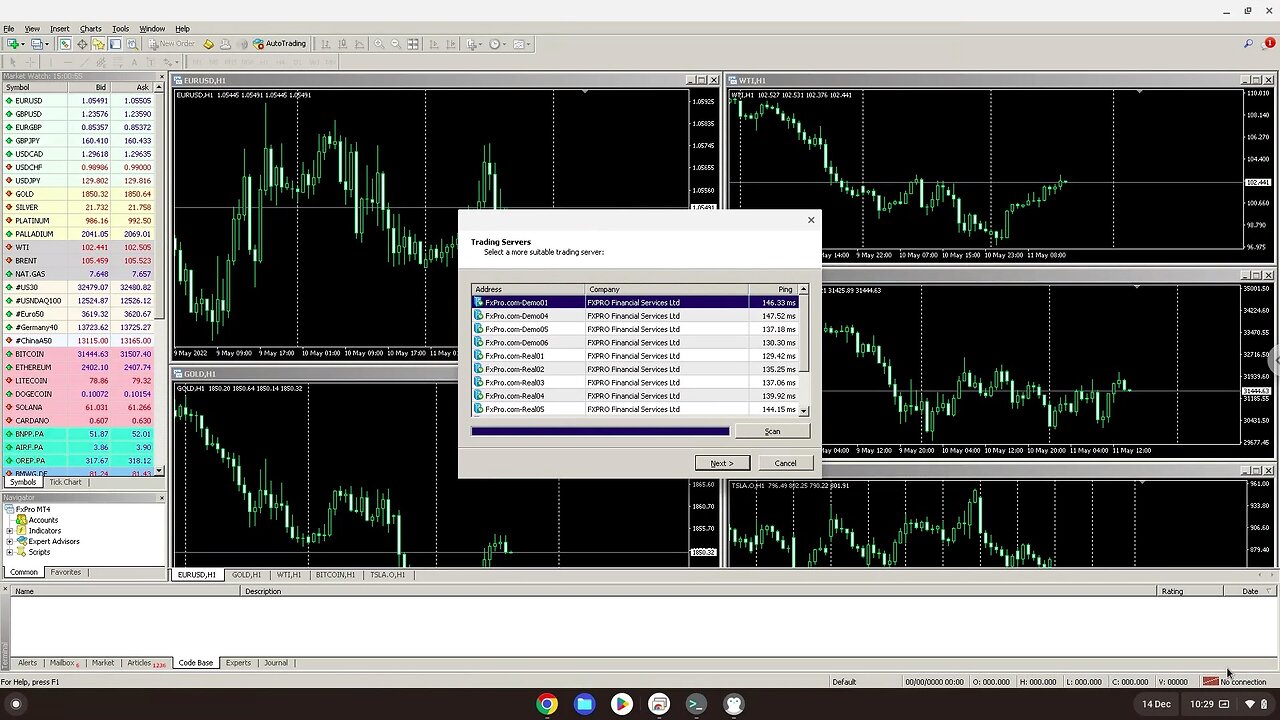Open the Templates toolbar icon
The width and height of the screenshot is (1280, 720).
520,44
